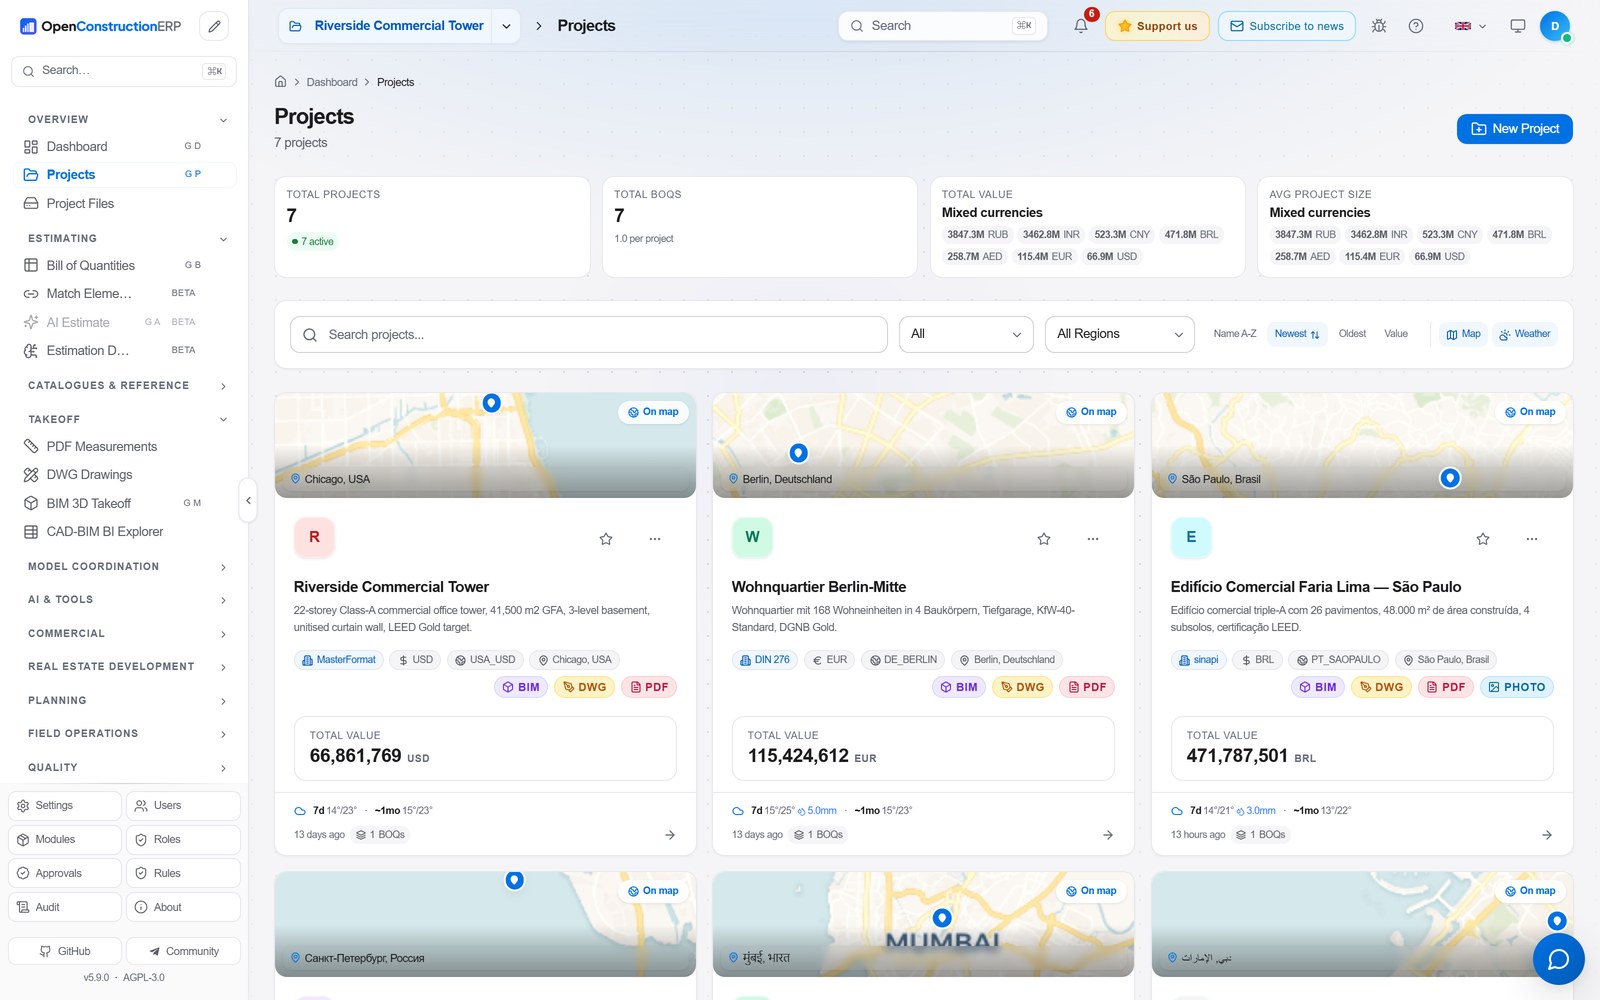Open Project Files in sidebar
The image size is (1600, 1000).
click(x=124, y=203)
